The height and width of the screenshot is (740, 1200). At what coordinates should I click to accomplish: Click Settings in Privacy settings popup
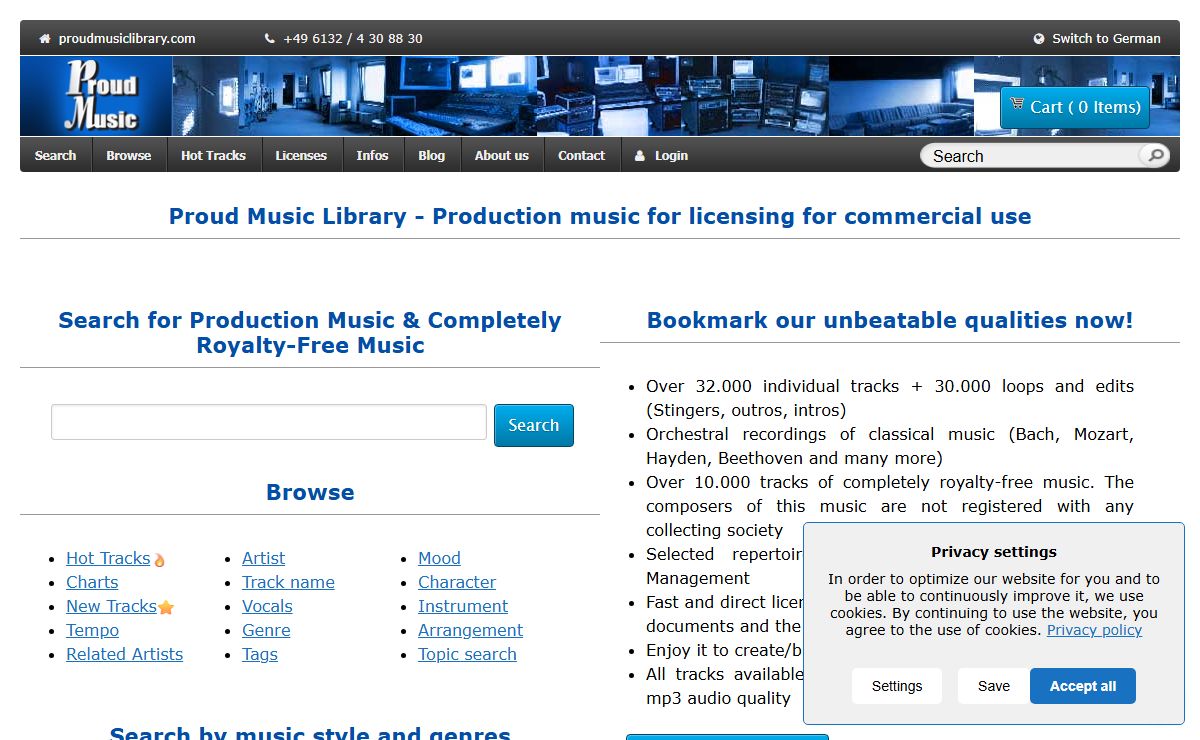pyautogui.click(x=897, y=686)
